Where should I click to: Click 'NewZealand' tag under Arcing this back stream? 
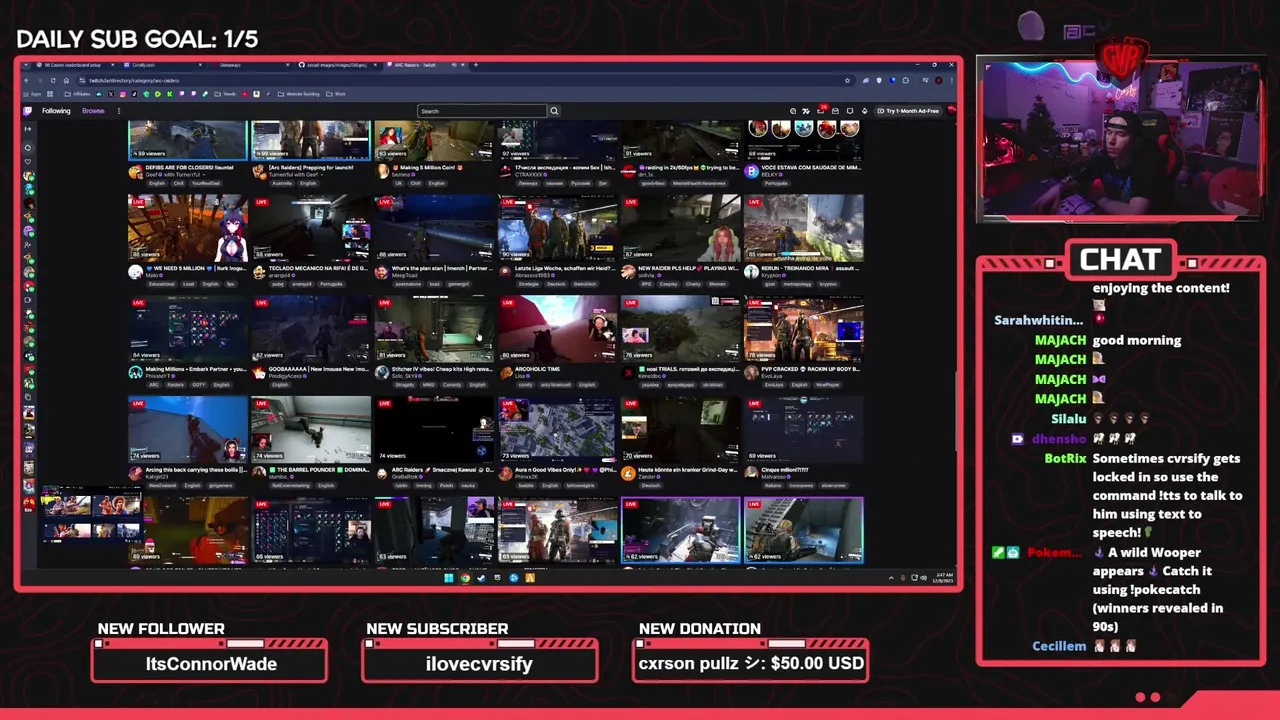(x=162, y=486)
